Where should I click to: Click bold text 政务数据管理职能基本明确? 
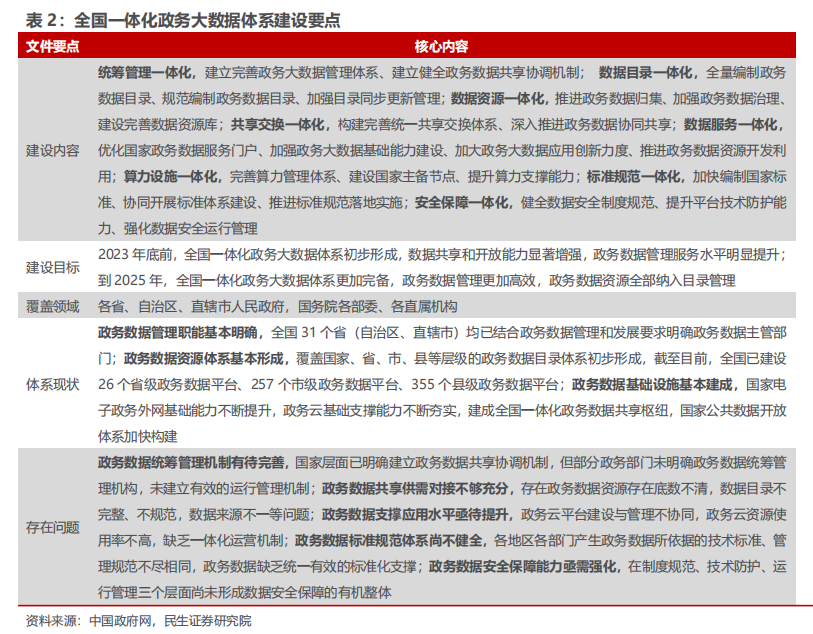(178, 332)
